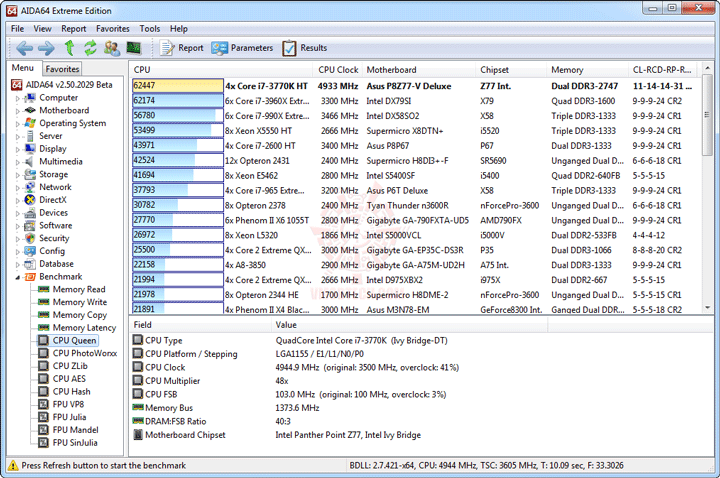The width and height of the screenshot is (720, 478).
Task: Select the Software node icon
Action: (x=30, y=225)
